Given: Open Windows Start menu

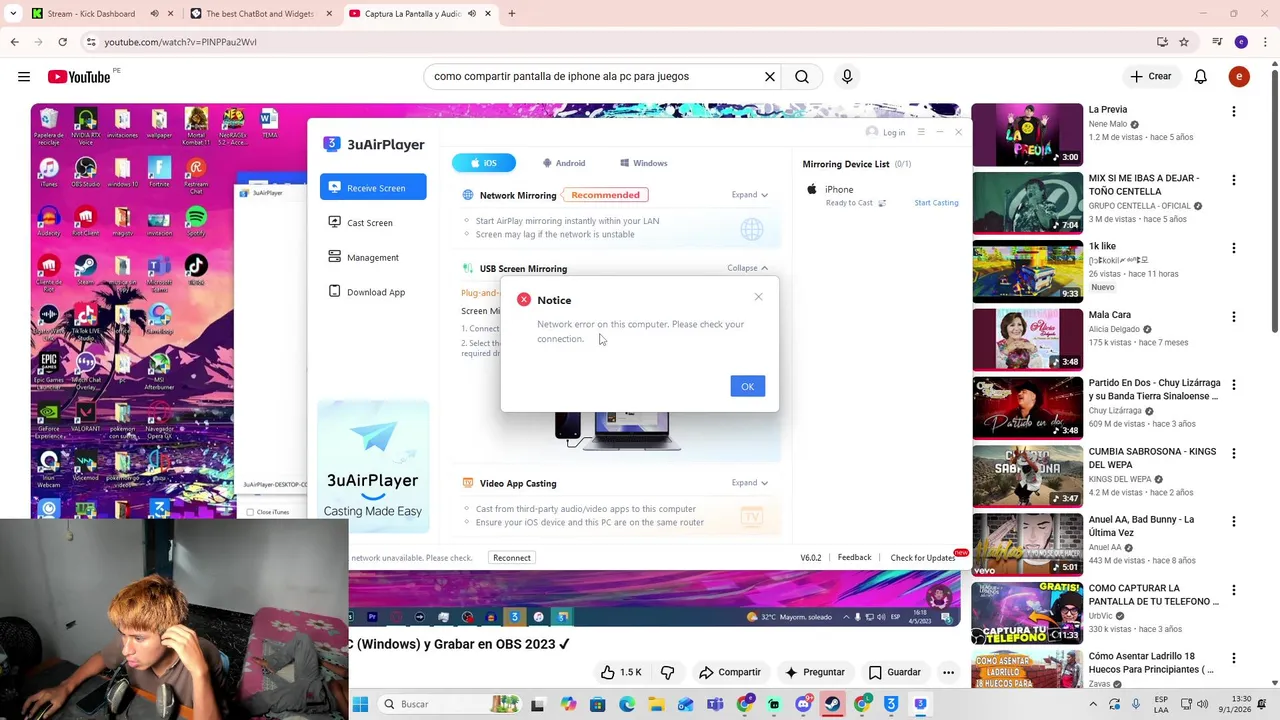Looking at the screenshot, I should click(360, 704).
